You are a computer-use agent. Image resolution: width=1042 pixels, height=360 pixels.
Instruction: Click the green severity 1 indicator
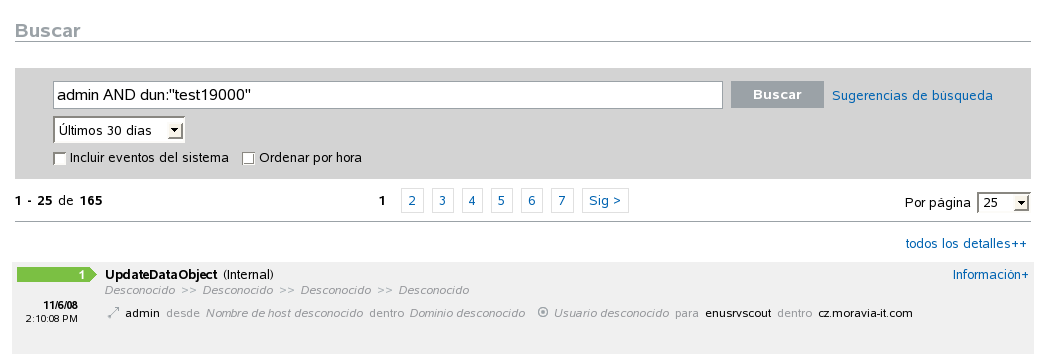tap(56, 274)
